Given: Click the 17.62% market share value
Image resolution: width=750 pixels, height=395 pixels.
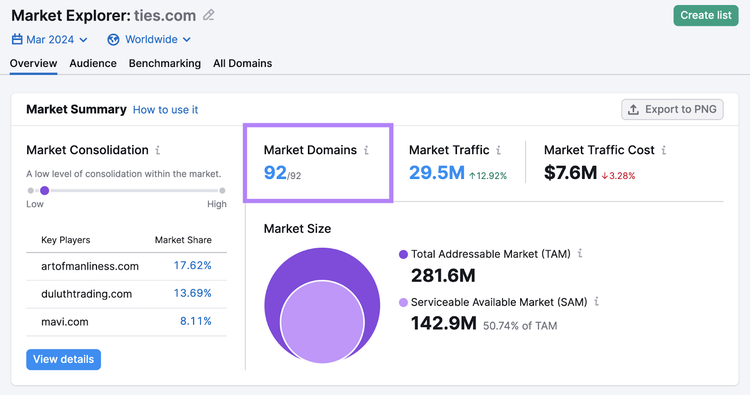Looking at the screenshot, I should click(192, 265).
